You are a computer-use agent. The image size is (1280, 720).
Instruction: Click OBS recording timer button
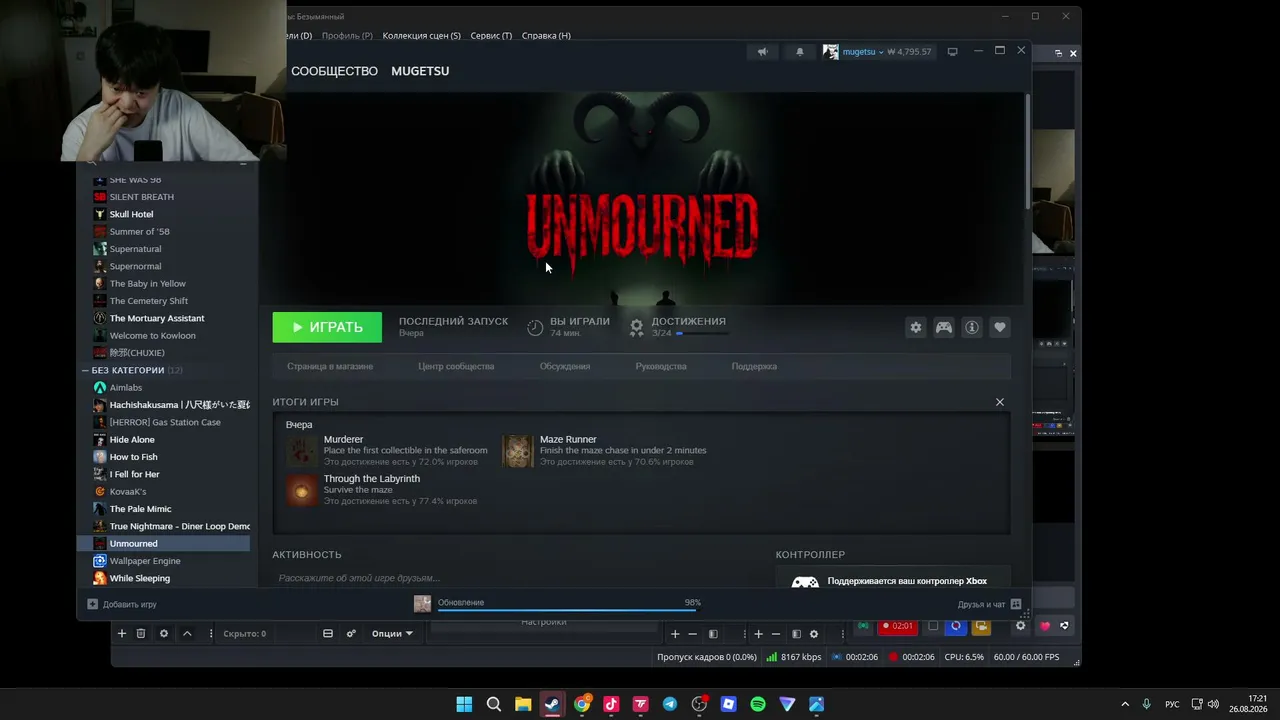897,626
